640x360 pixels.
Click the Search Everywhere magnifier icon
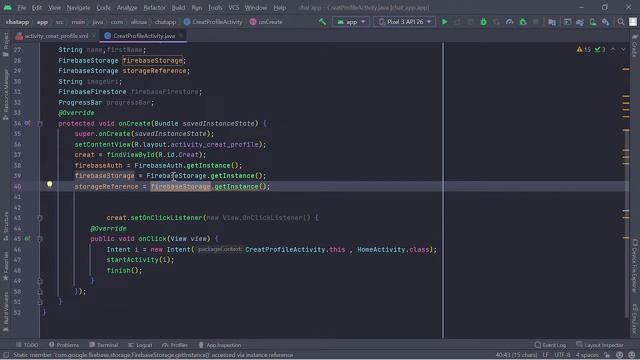tap(620, 22)
